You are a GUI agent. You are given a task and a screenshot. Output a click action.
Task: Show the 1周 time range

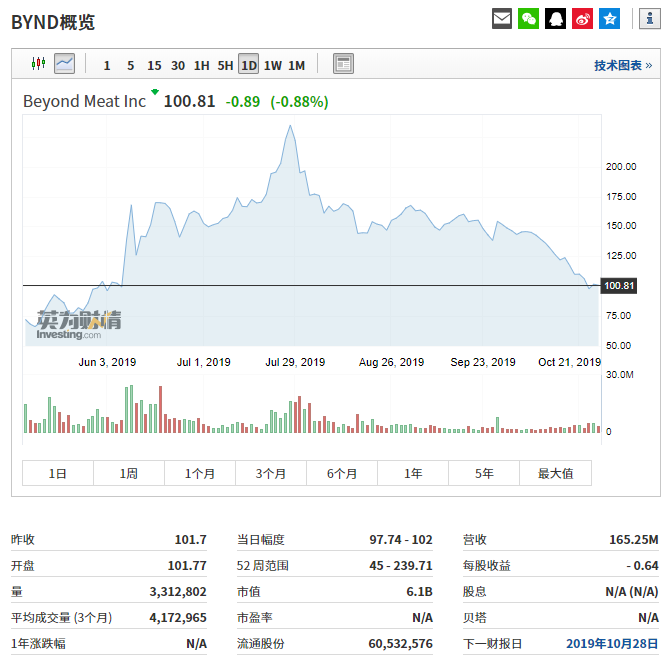tap(129, 473)
